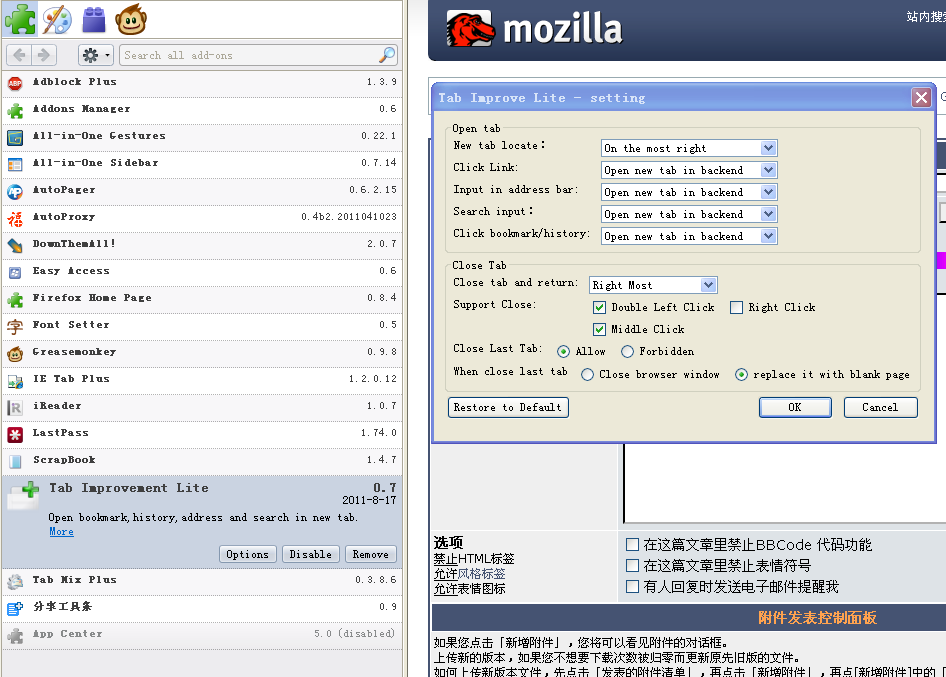The width and height of the screenshot is (946, 677).
Task: Select the DownThemAll! icon
Action: [15, 246]
